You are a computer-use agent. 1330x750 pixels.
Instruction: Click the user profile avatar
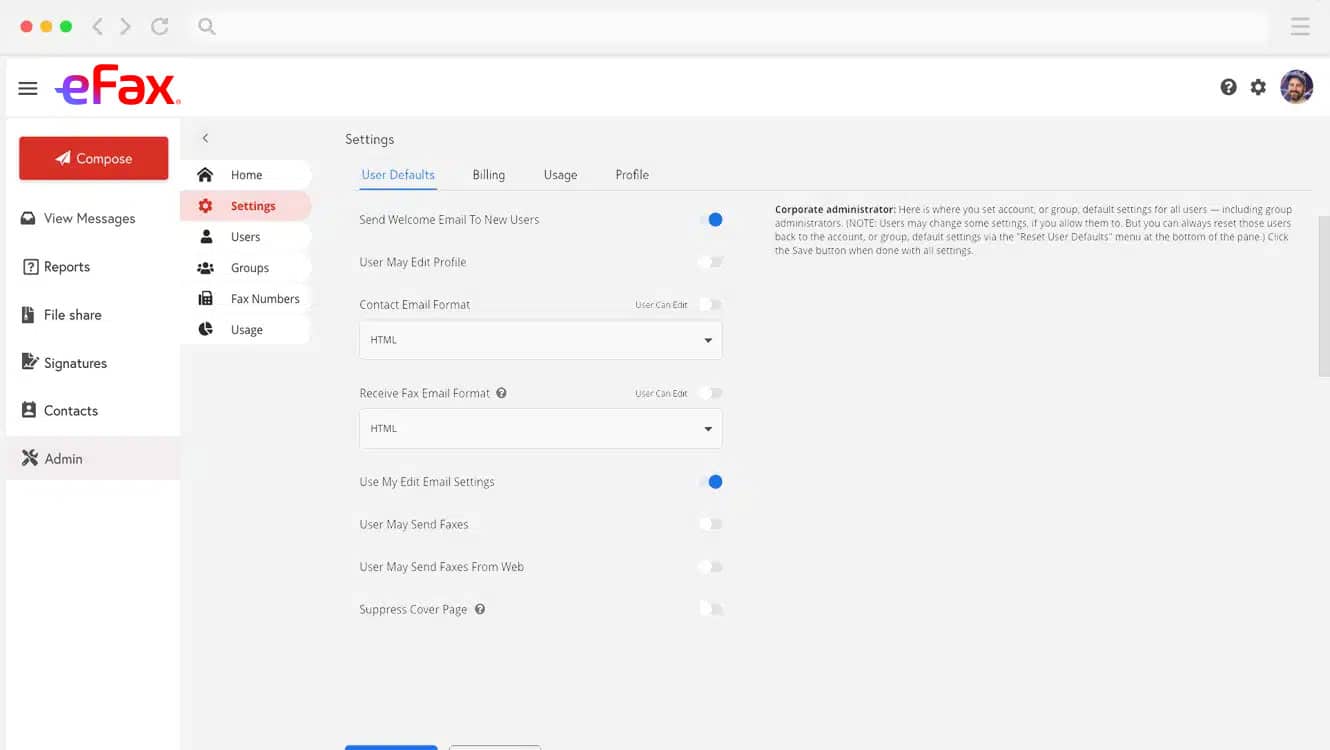[x=1296, y=87]
